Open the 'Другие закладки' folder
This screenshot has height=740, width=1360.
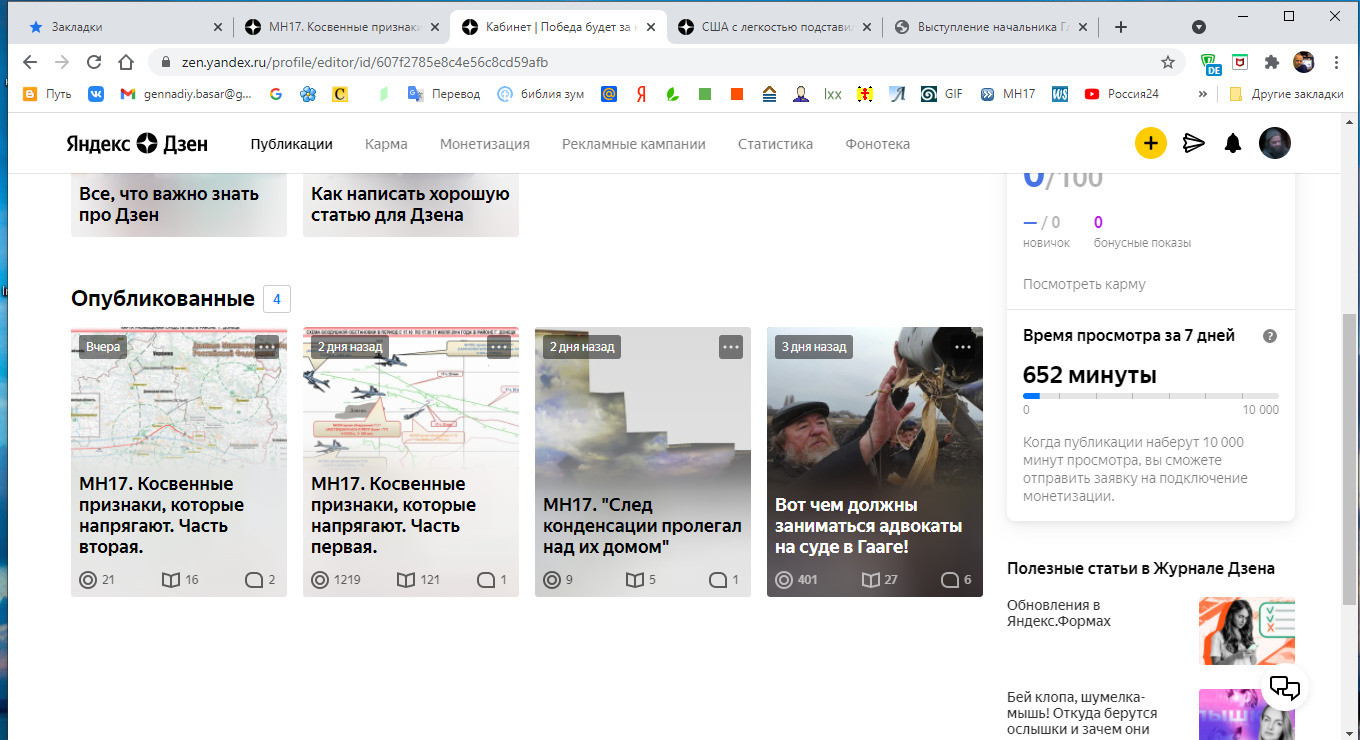point(1286,94)
